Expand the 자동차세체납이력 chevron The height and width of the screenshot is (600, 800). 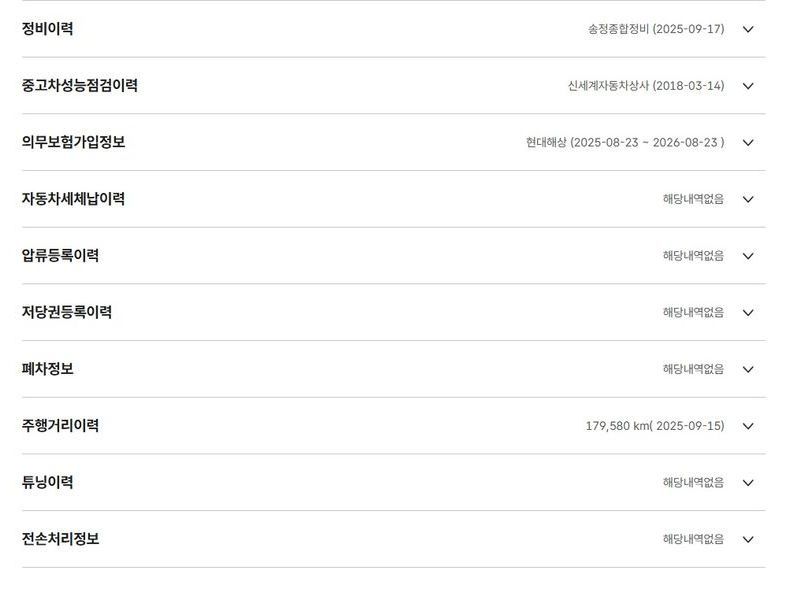(x=748, y=199)
